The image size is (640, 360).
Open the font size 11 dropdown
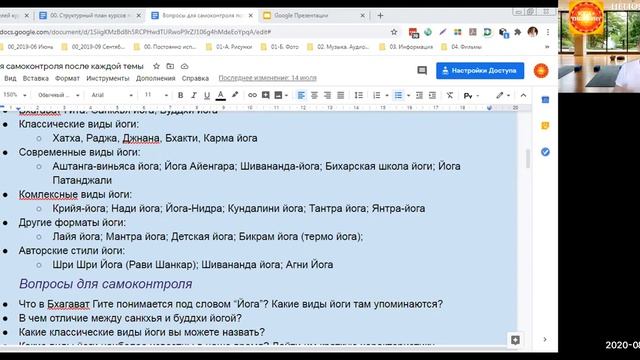156,95
